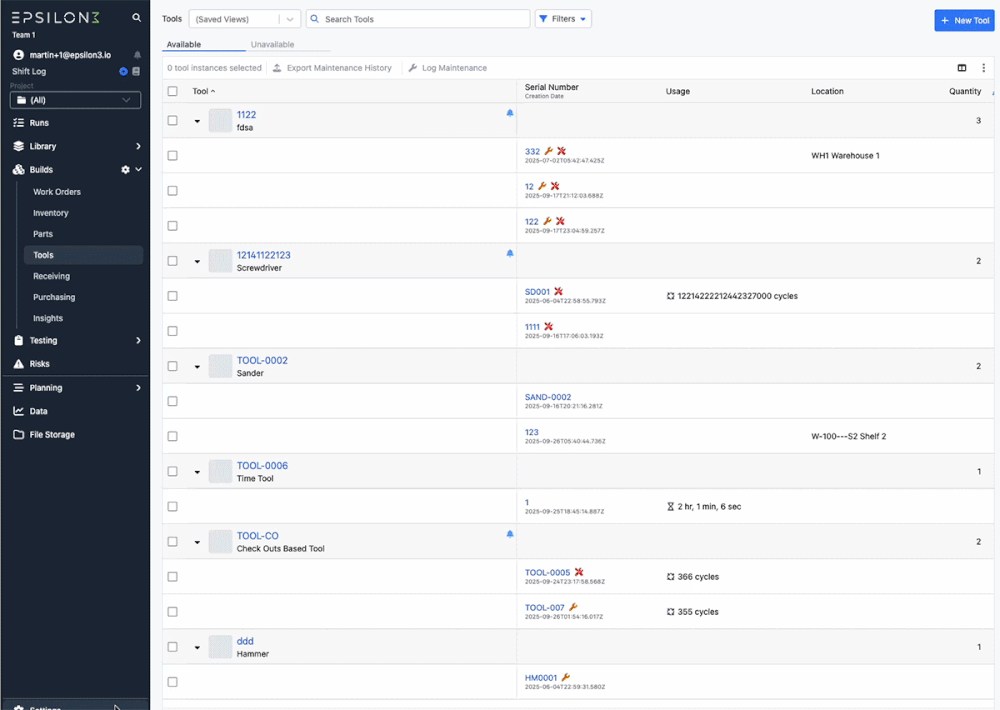Open the TOOL-CO tool link
This screenshot has height=710, width=1000.
(258, 536)
